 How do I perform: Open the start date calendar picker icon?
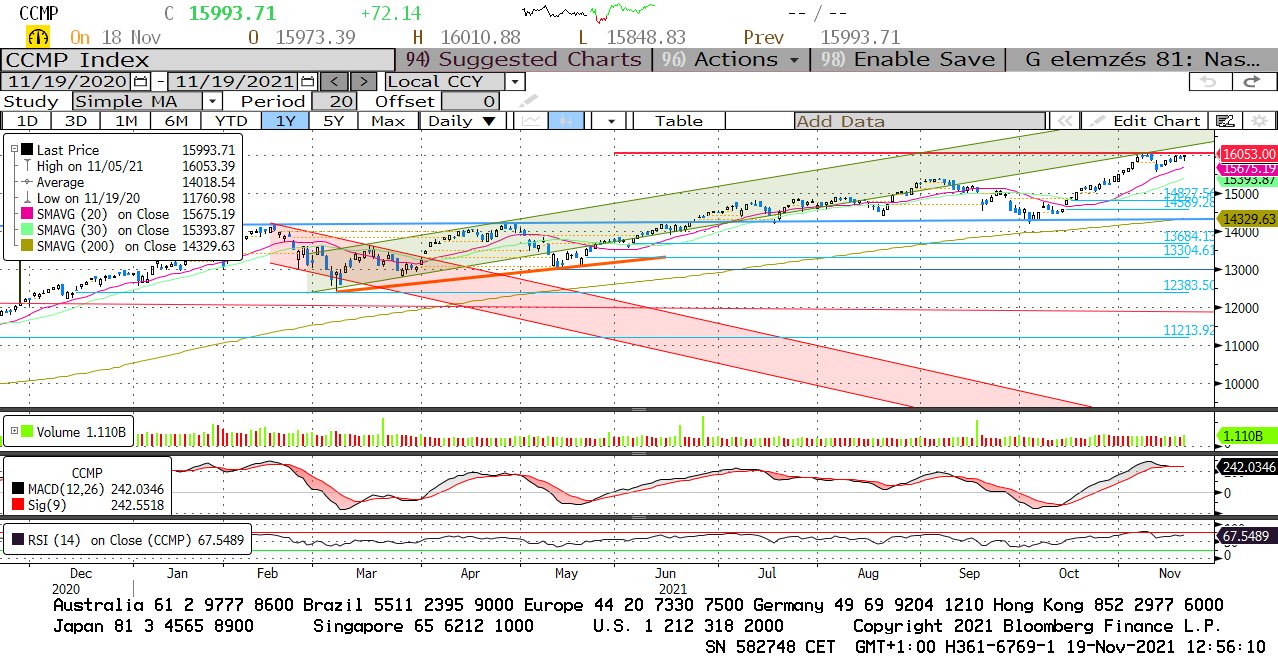[x=141, y=81]
